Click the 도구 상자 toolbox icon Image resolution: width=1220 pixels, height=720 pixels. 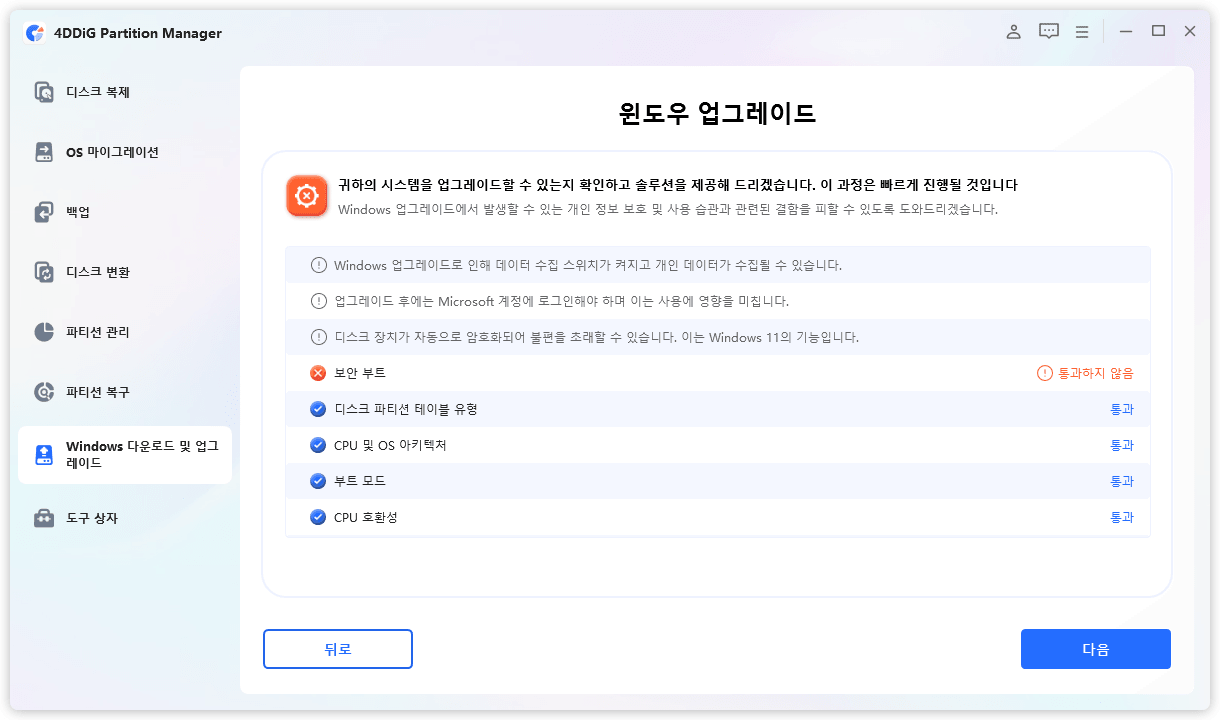(44, 518)
